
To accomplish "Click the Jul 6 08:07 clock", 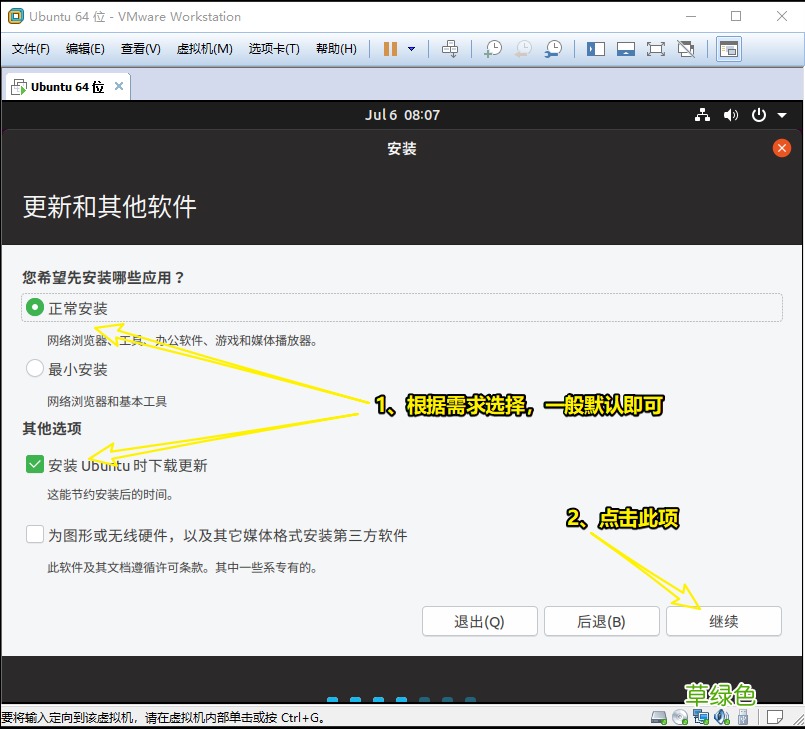I will [402, 115].
